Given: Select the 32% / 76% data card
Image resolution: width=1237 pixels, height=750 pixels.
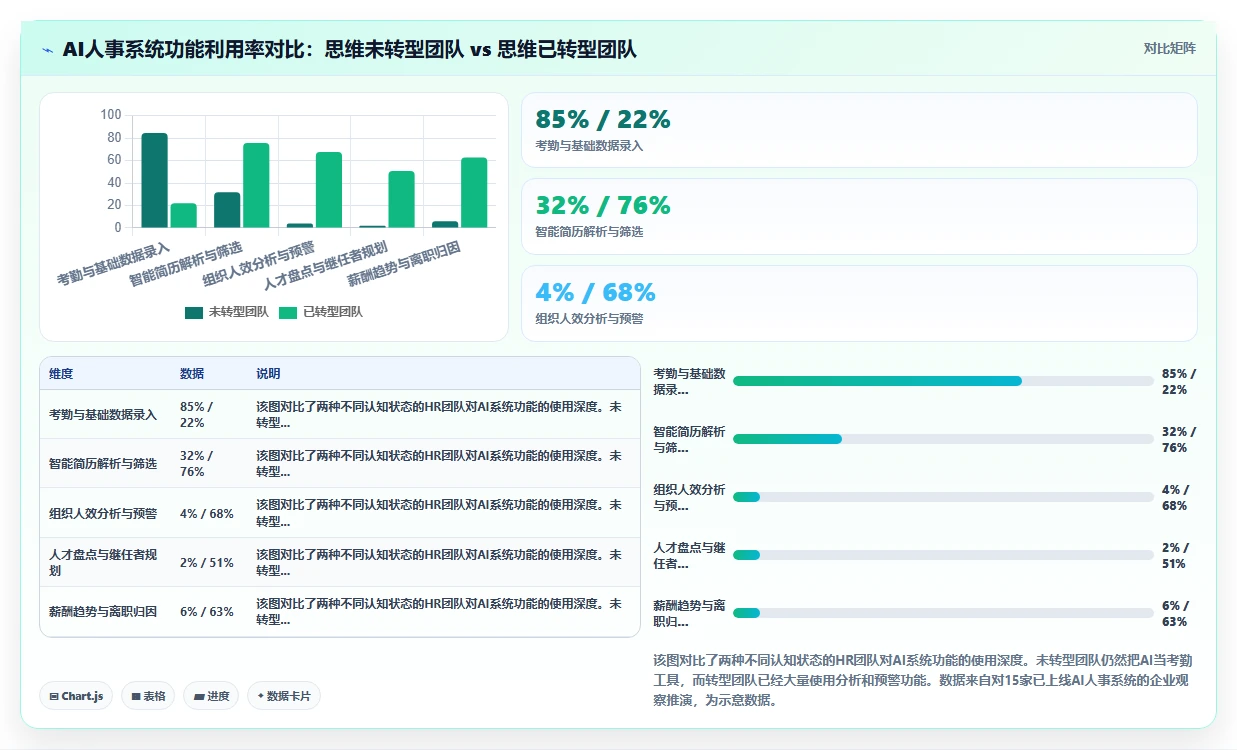Looking at the screenshot, I should (x=859, y=216).
